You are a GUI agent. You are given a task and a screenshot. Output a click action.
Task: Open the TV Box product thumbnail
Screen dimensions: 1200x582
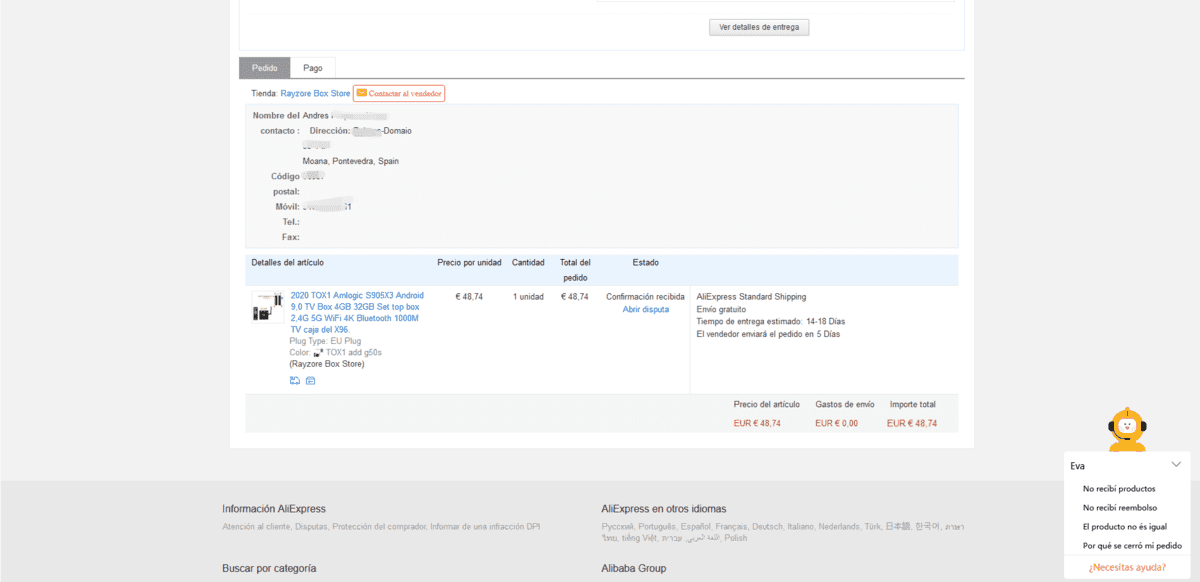[x=267, y=306]
